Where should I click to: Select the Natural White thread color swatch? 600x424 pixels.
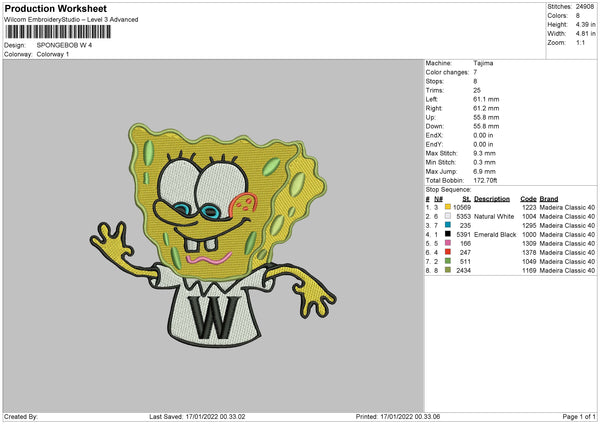pyautogui.click(x=448, y=216)
